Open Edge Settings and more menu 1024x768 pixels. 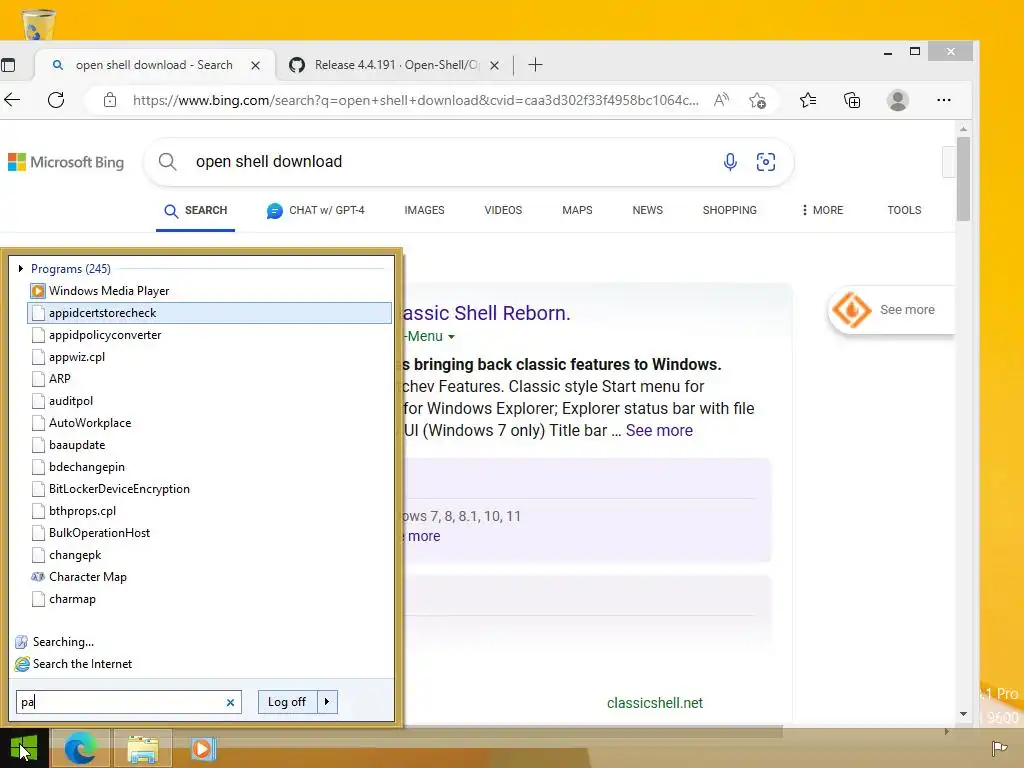click(944, 100)
